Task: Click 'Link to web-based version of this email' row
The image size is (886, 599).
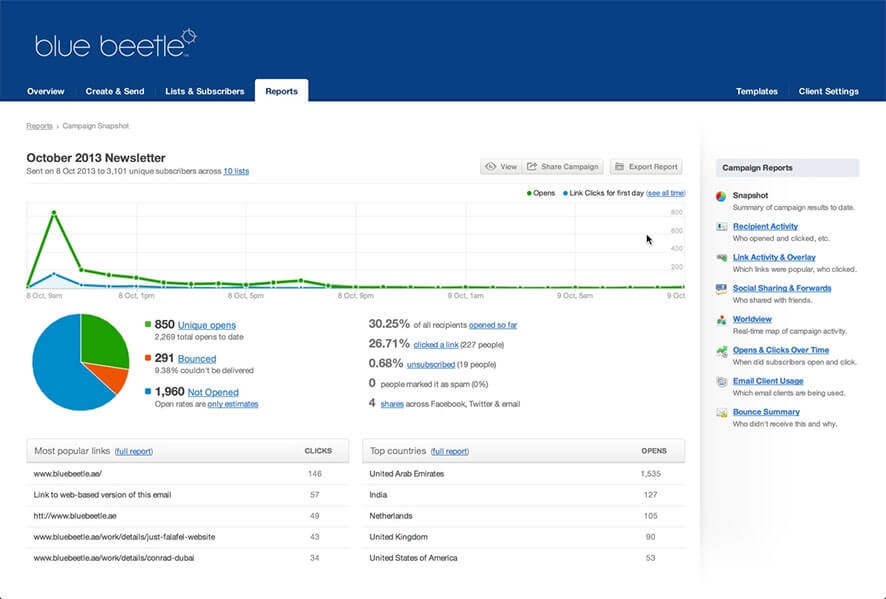Action: coord(188,495)
